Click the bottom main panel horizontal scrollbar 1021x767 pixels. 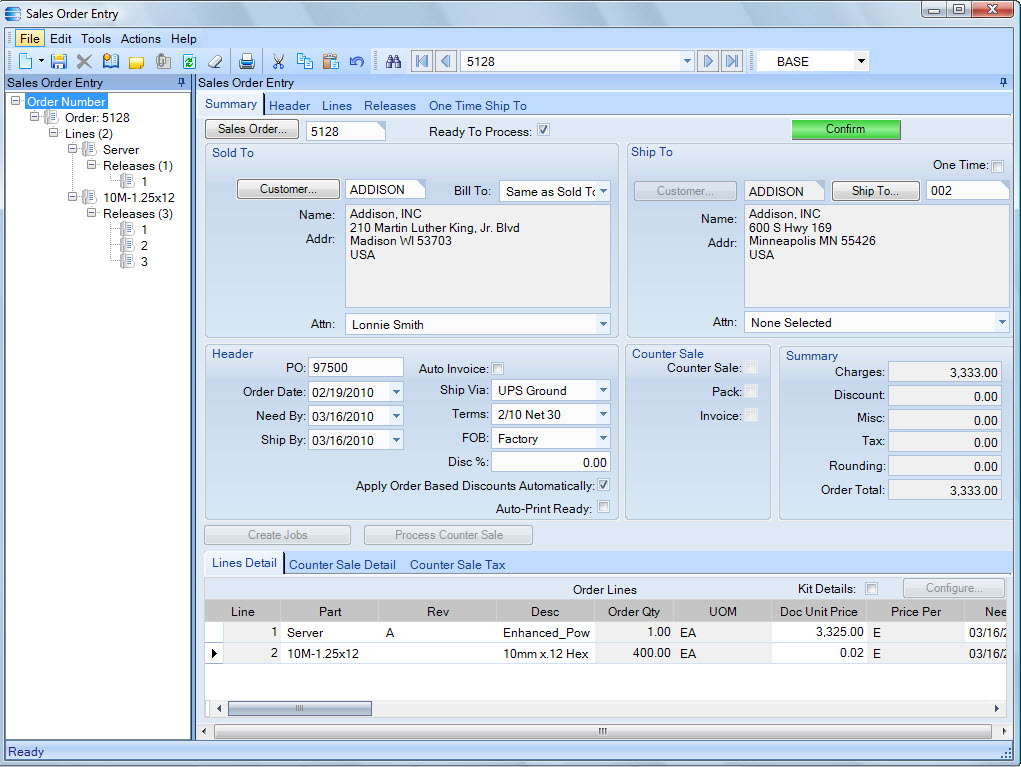coord(603,731)
